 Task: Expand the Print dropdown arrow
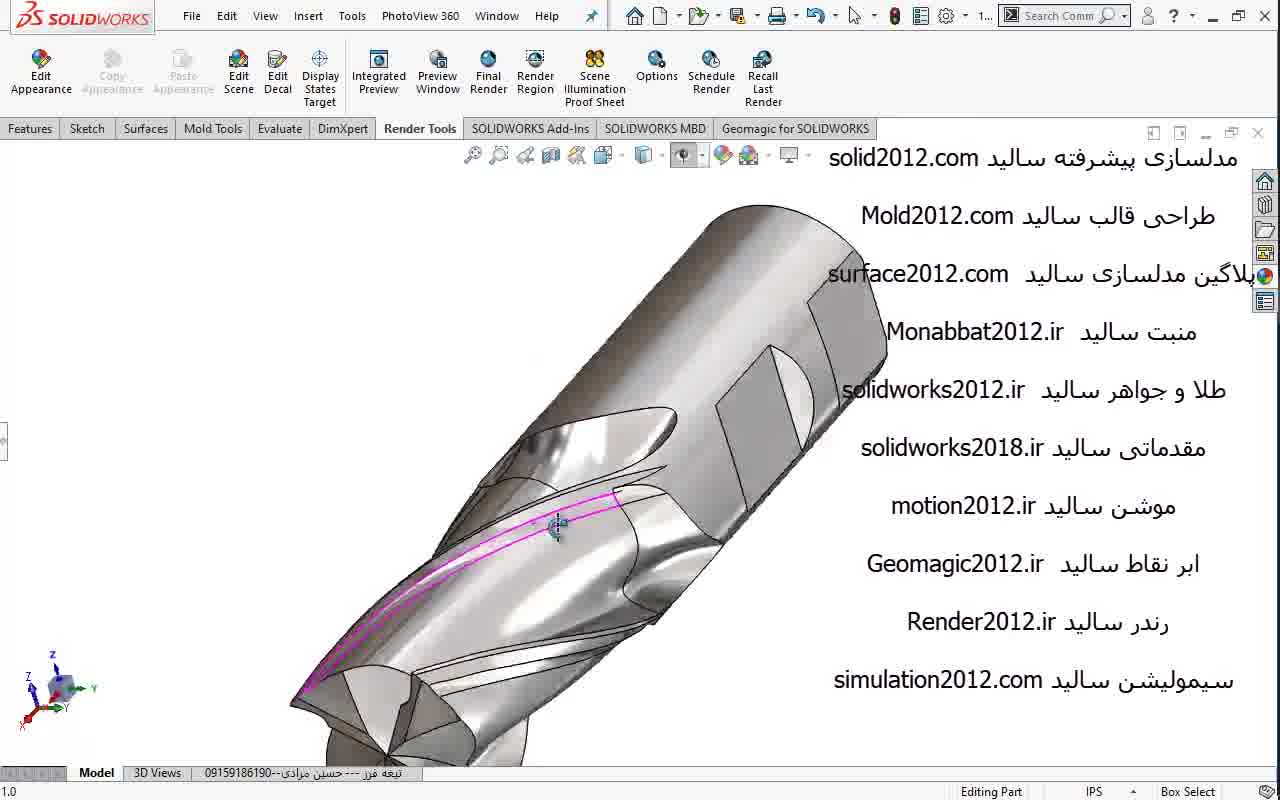point(796,16)
